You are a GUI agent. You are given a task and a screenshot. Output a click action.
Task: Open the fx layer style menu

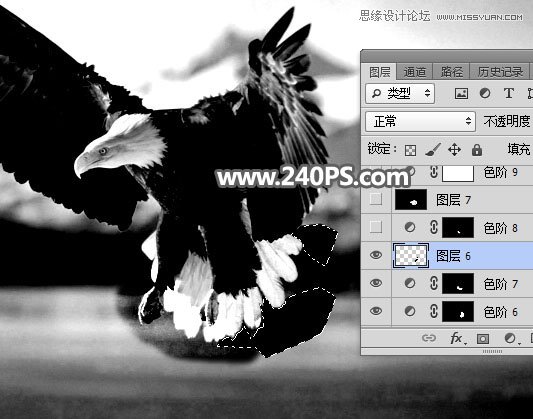point(457,338)
